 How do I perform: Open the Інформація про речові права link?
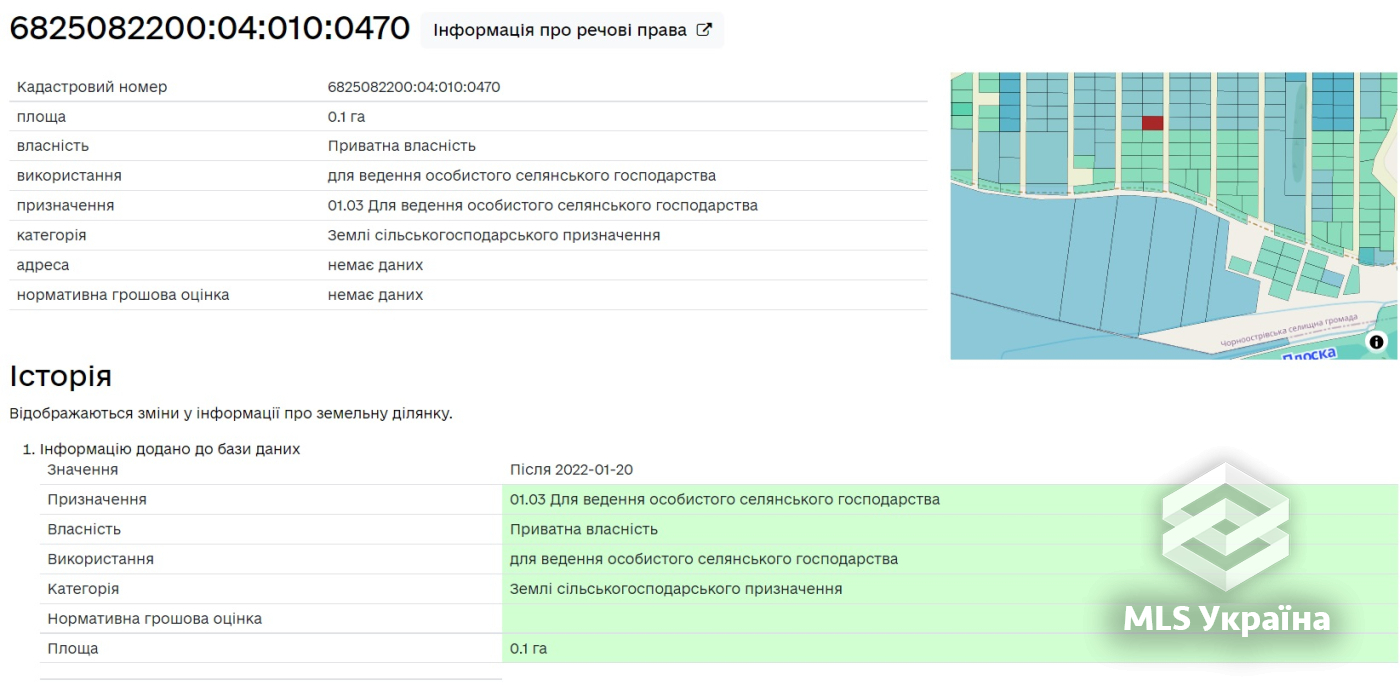[x=571, y=30]
